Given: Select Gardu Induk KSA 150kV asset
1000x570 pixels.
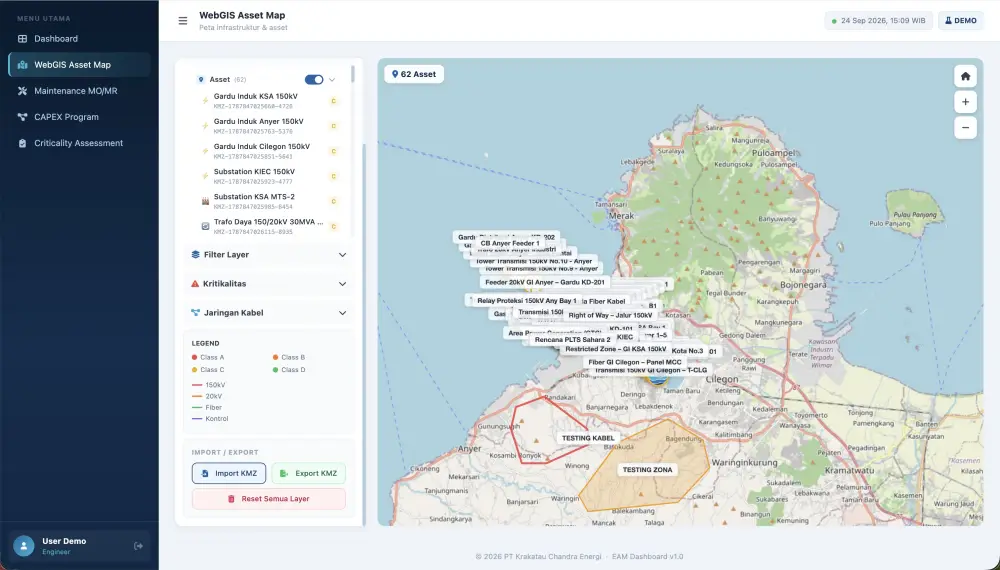Looking at the screenshot, I should [x=268, y=101].
